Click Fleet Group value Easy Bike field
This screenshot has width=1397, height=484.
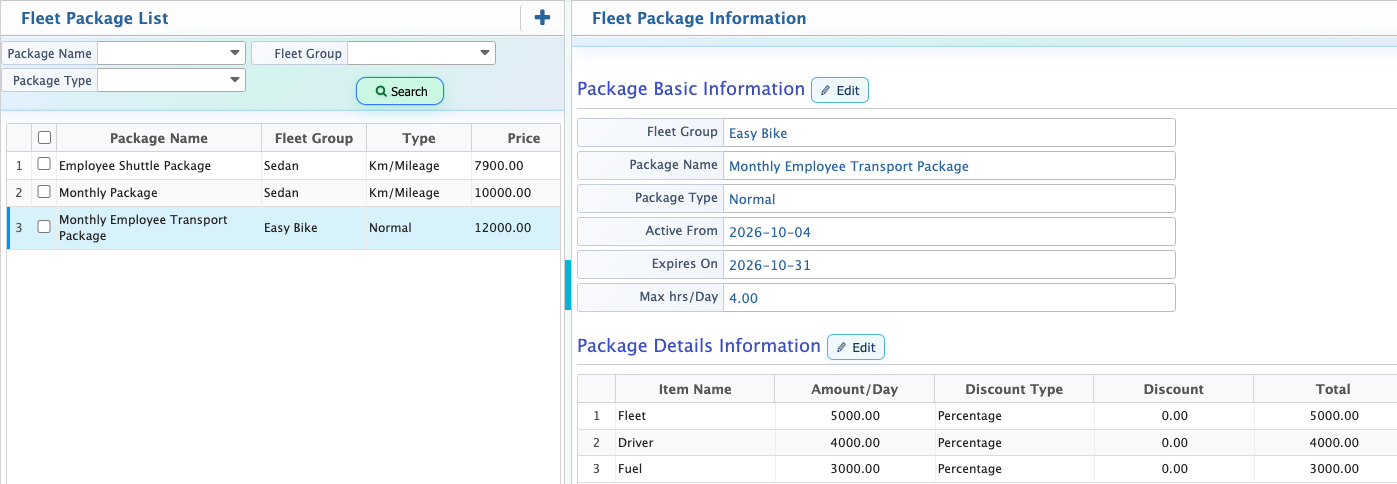pyautogui.click(x=949, y=132)
